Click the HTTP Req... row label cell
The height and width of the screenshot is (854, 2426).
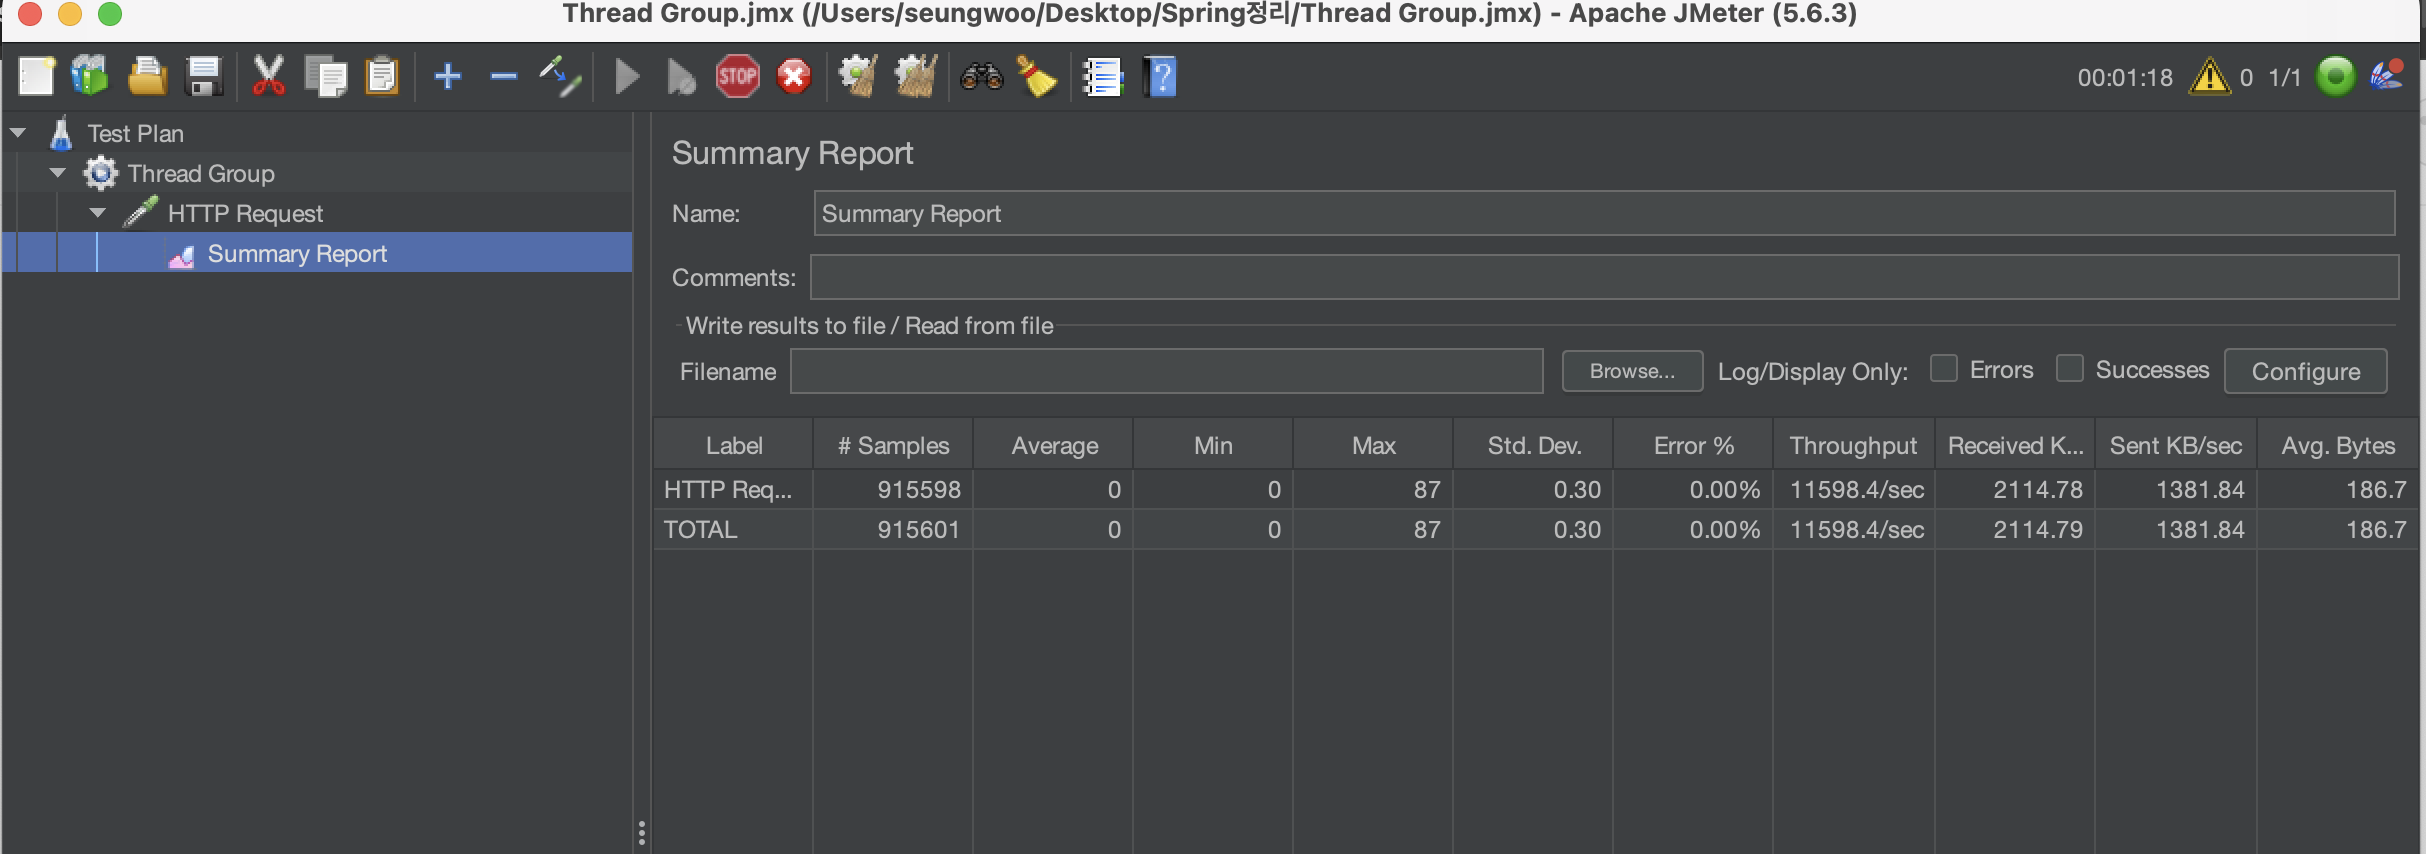733,489
